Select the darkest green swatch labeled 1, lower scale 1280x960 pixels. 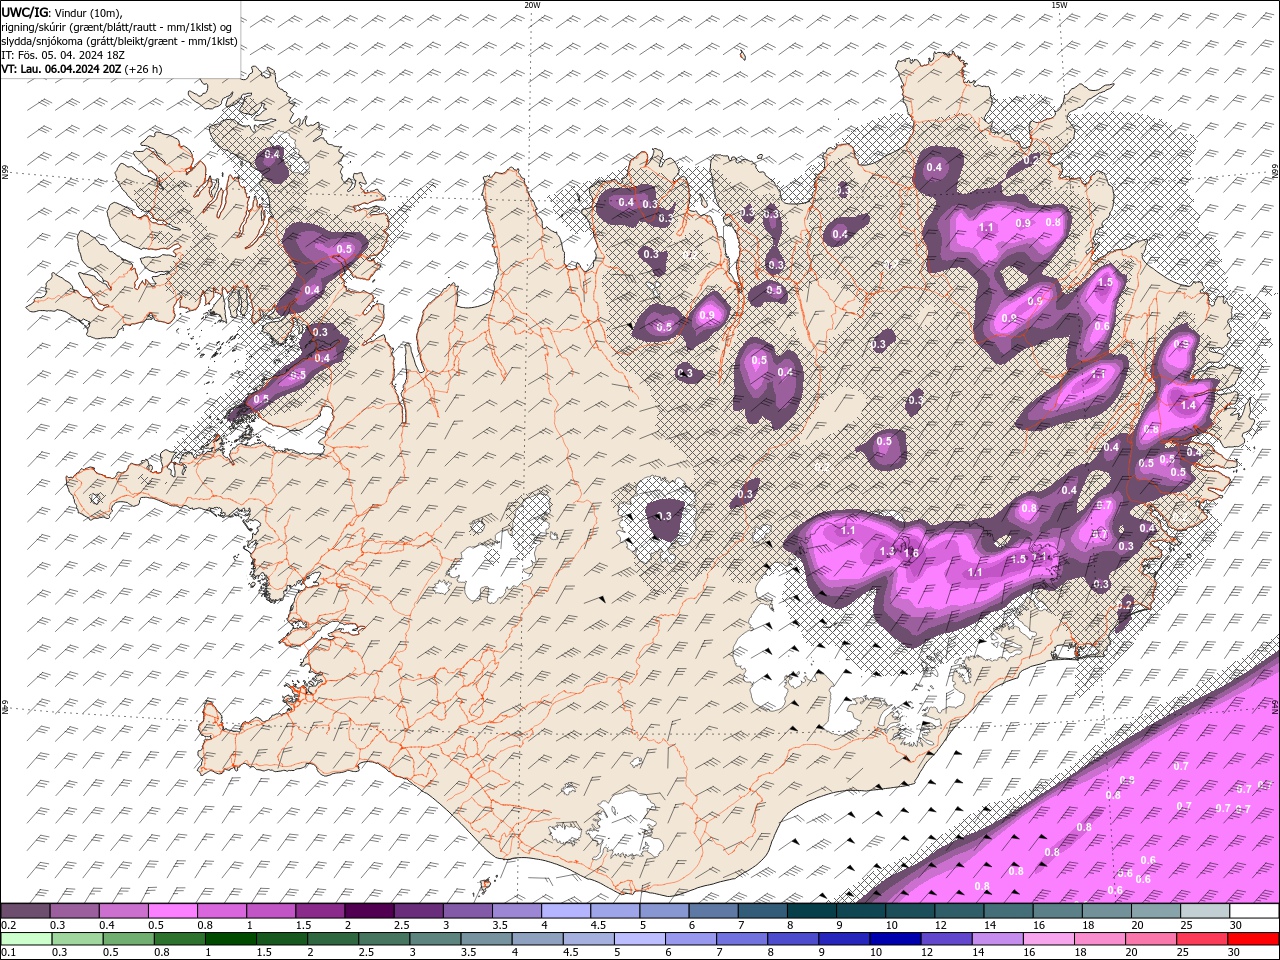coord(230,939)
